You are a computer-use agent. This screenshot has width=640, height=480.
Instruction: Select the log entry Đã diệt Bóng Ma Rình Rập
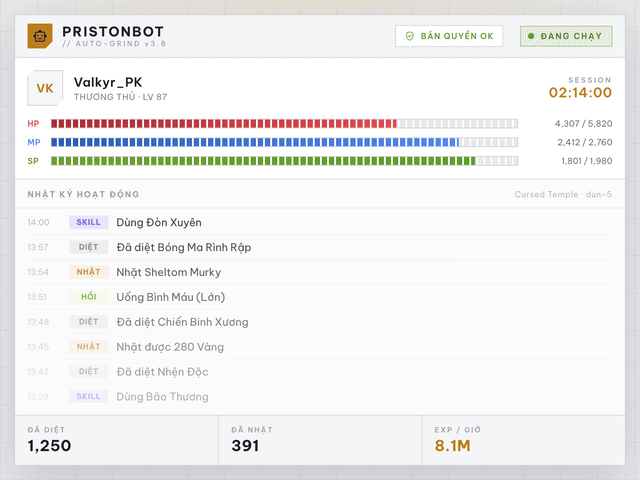(x=320, y=247)
